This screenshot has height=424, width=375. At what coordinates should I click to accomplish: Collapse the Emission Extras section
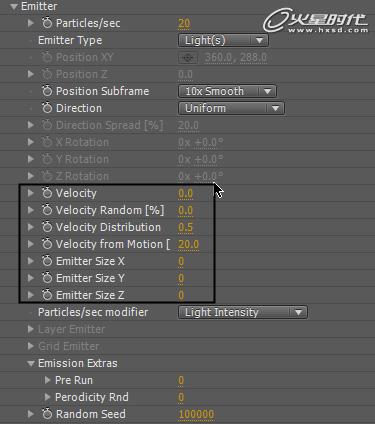click(x=31, y=363)
